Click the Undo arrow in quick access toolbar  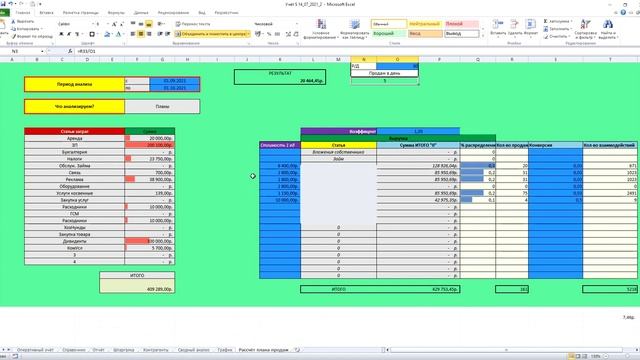pyautogui.click(x=11, y=4)
